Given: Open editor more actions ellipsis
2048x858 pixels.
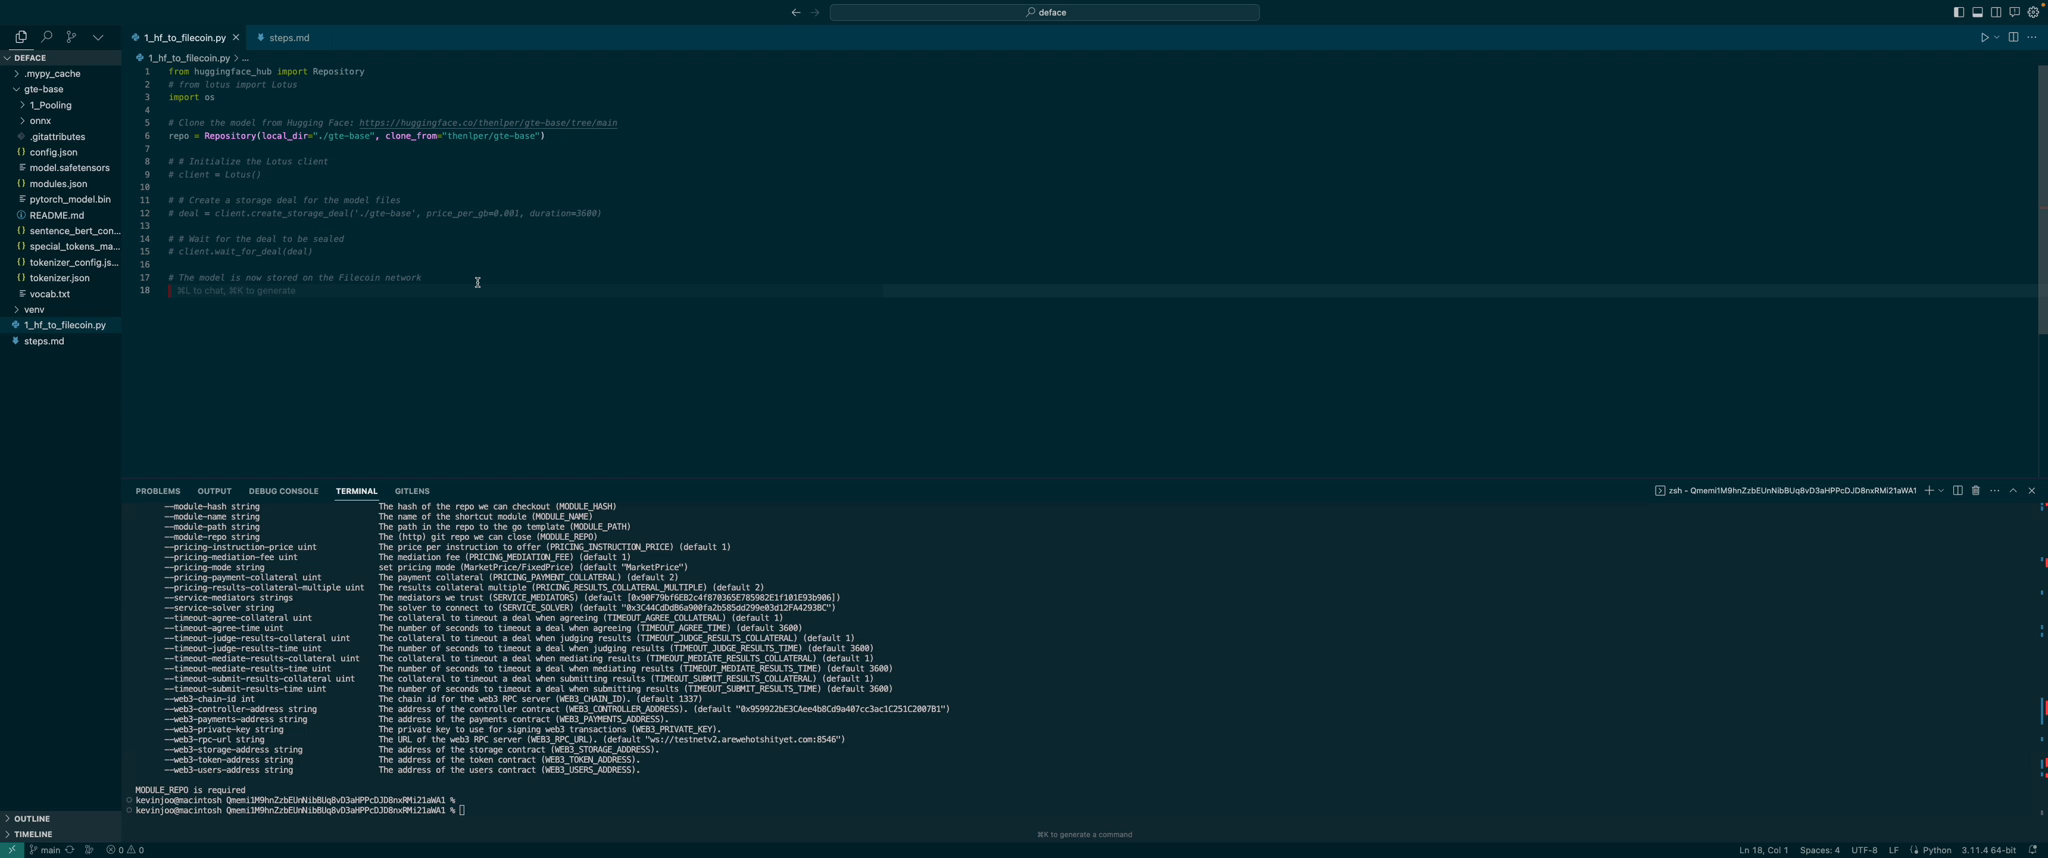Looking at the screenshot, I should 2031,38.
